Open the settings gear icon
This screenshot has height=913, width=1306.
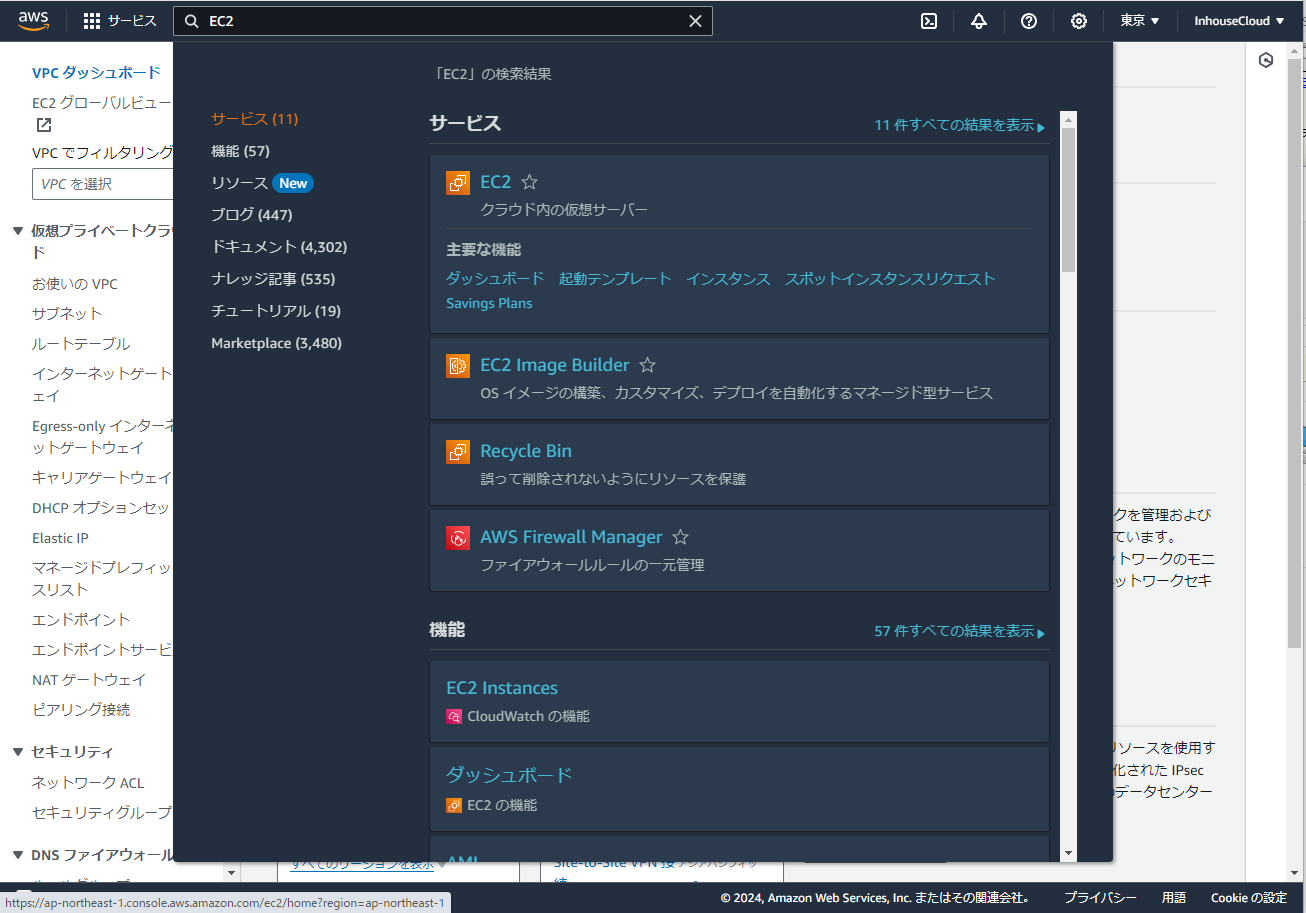click(1079, 21)
